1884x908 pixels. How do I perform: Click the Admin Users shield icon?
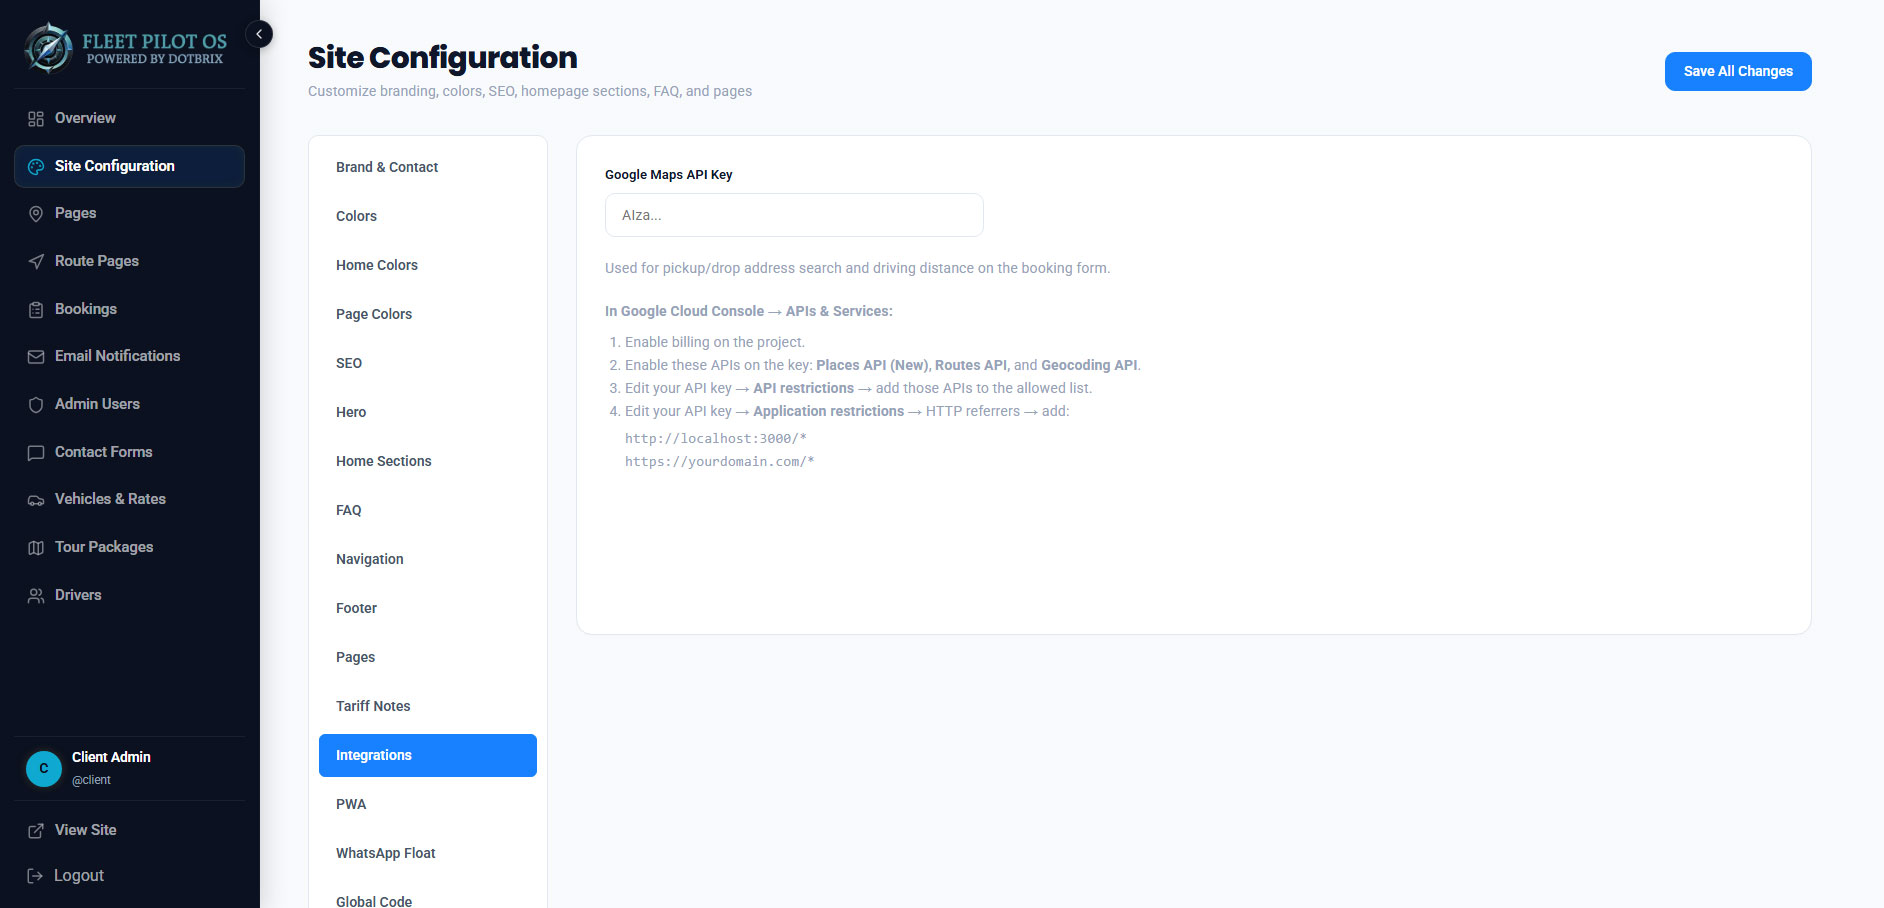[36, 405]
